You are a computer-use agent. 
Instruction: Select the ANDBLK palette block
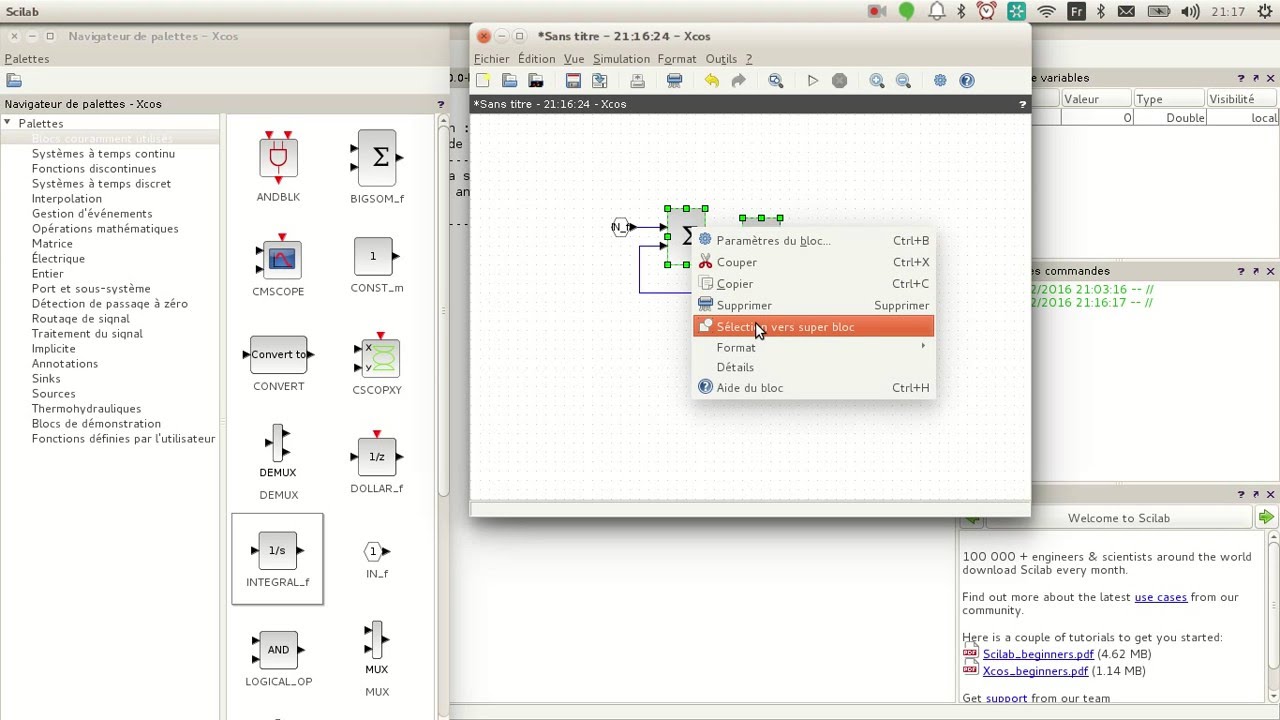coord(278,167)
